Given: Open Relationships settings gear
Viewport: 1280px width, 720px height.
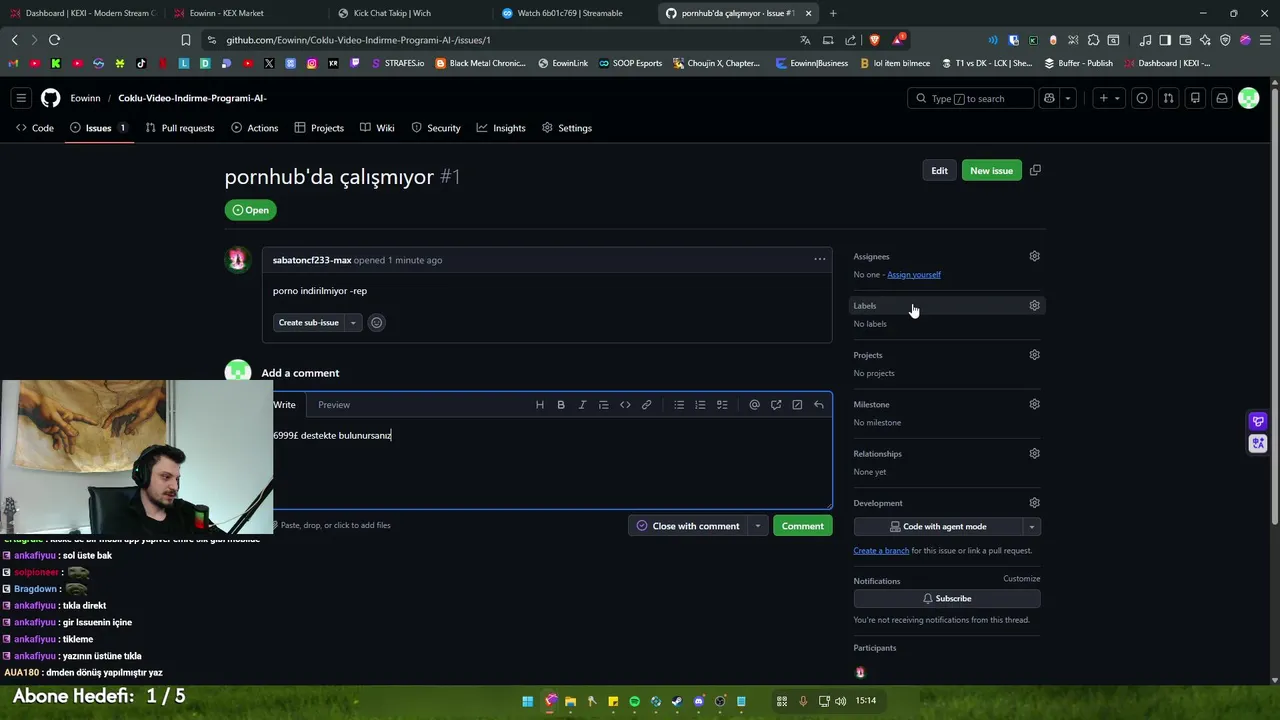Looking at the screenshot, I should 1034,453.
